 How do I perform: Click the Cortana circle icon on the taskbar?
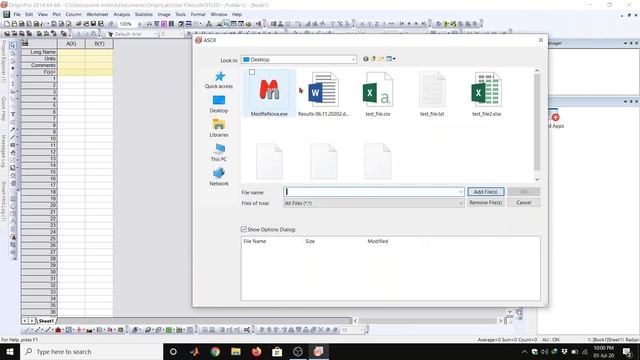tap(173, 351)
